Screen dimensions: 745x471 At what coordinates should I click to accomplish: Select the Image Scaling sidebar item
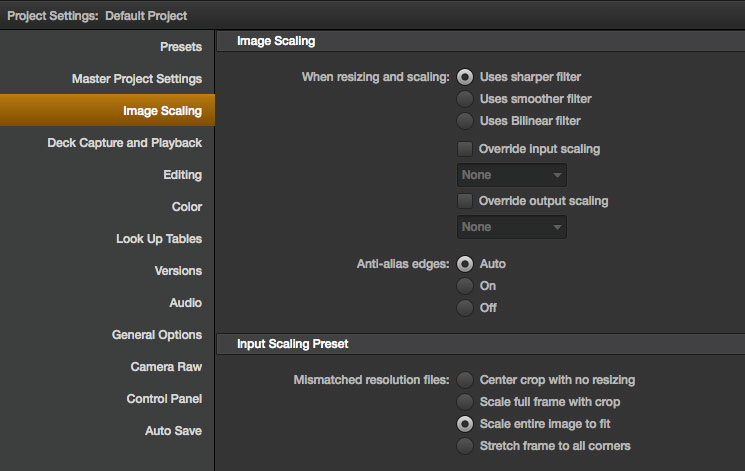pos(107,110)
